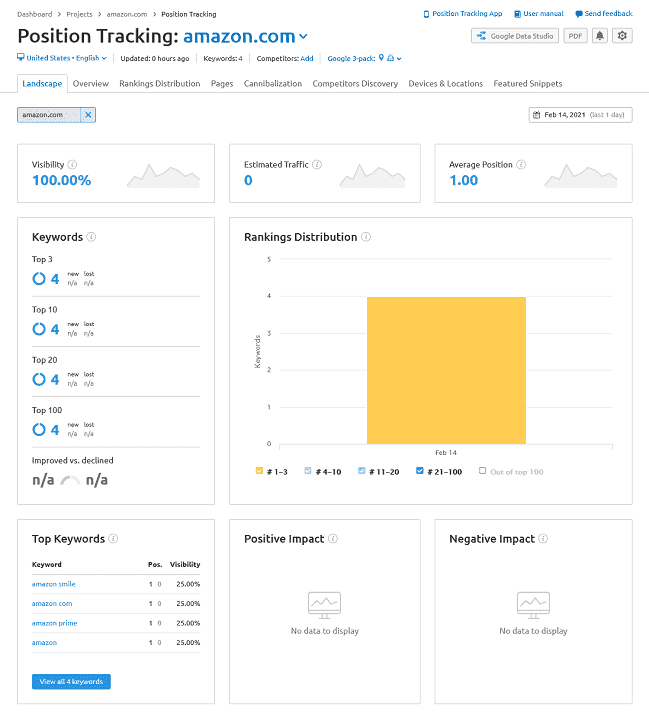Toggle the #21-100 legend checkbox
Viewport: 649px width, 716px height.
[419, 471]
